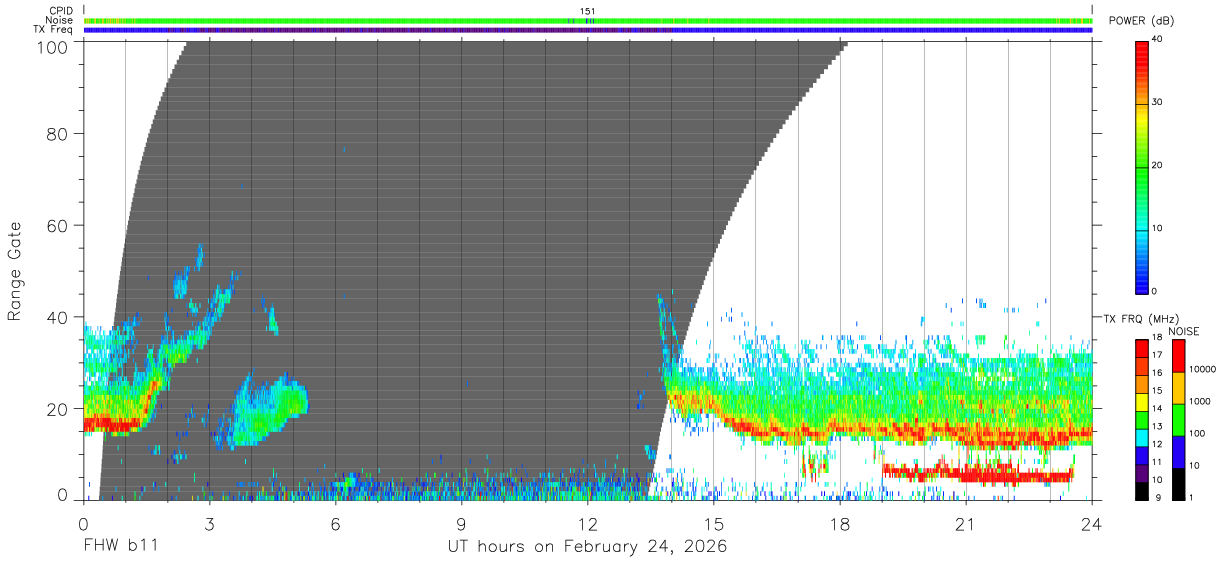This screenshot has width=1228, height=567.
Task: Click power legend value '30'
Action: 1158,103
